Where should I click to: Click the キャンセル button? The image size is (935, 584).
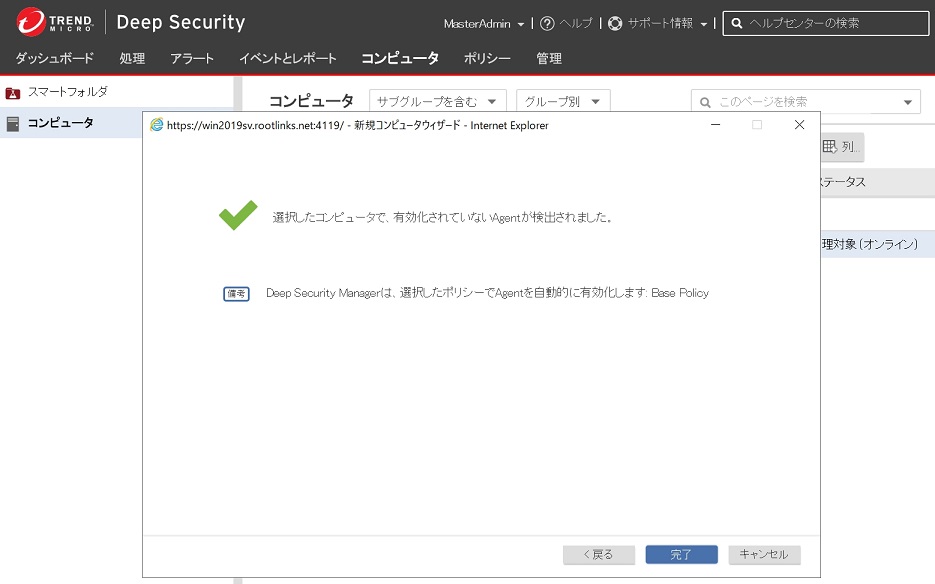[x=764, y=554]
